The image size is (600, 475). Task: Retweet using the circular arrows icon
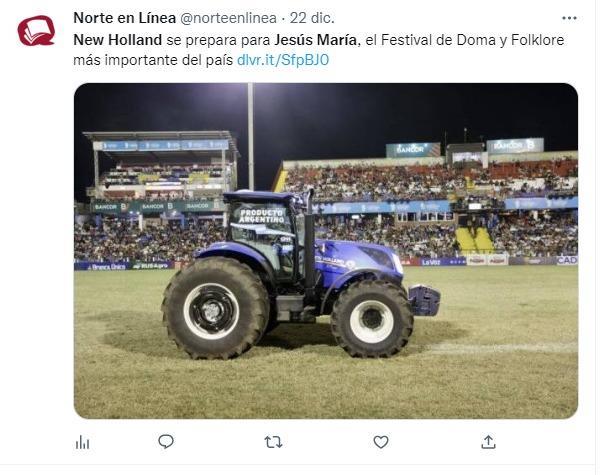[273, 442]
